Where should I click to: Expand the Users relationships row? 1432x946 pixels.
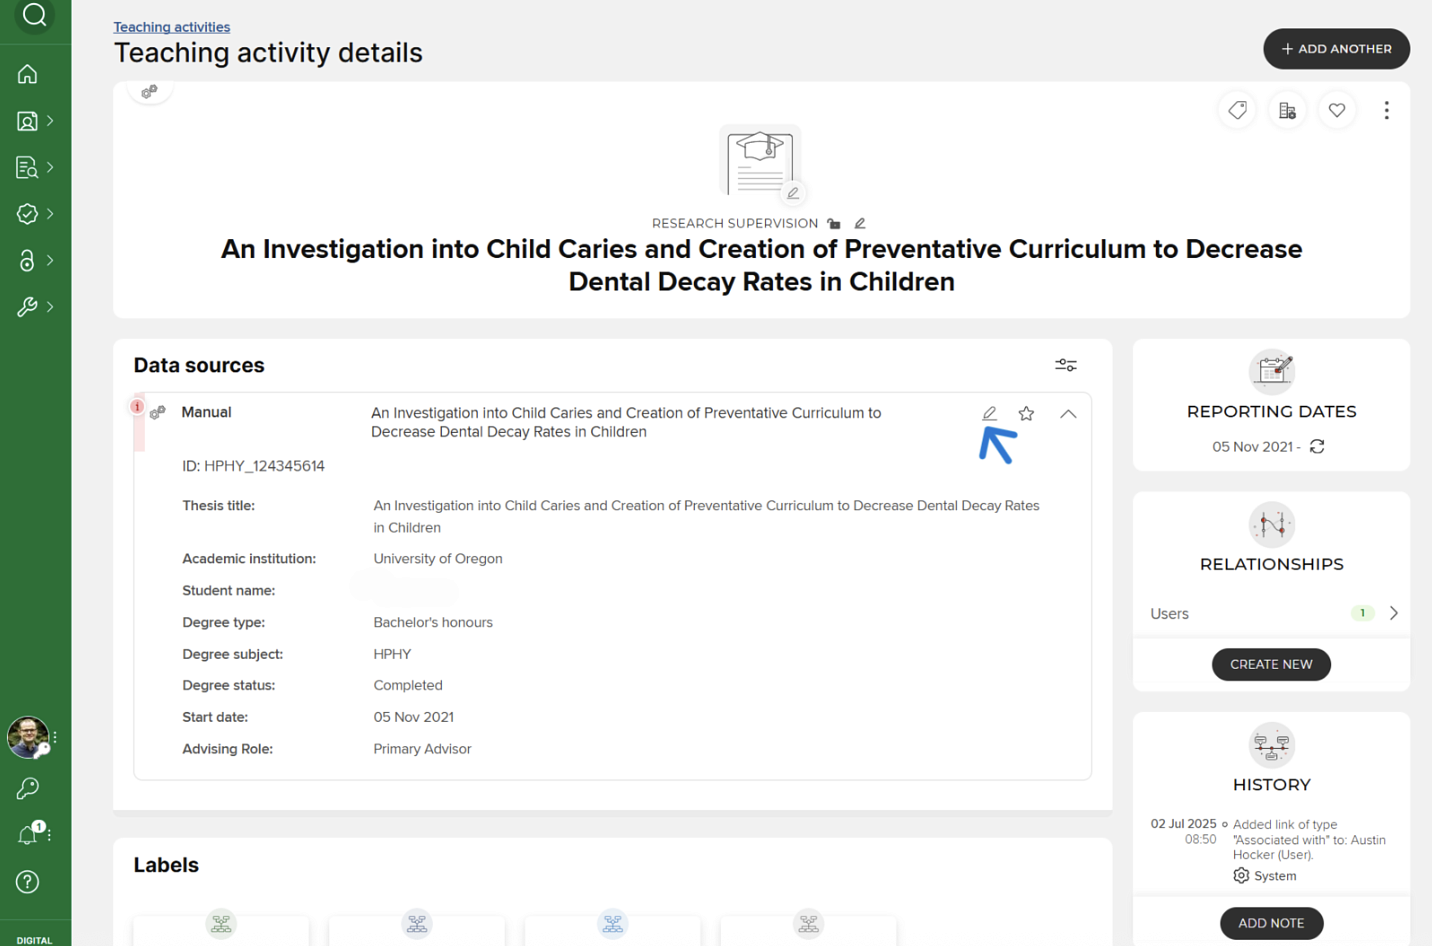tap(1393, 613)
